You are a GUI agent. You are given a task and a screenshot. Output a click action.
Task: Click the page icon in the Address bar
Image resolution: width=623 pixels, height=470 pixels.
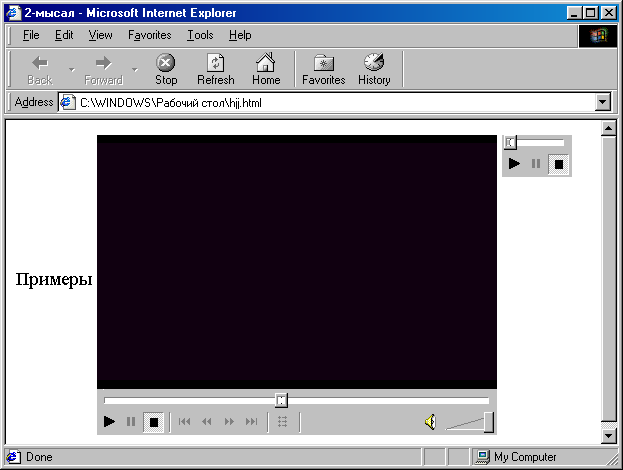[68, 103]
